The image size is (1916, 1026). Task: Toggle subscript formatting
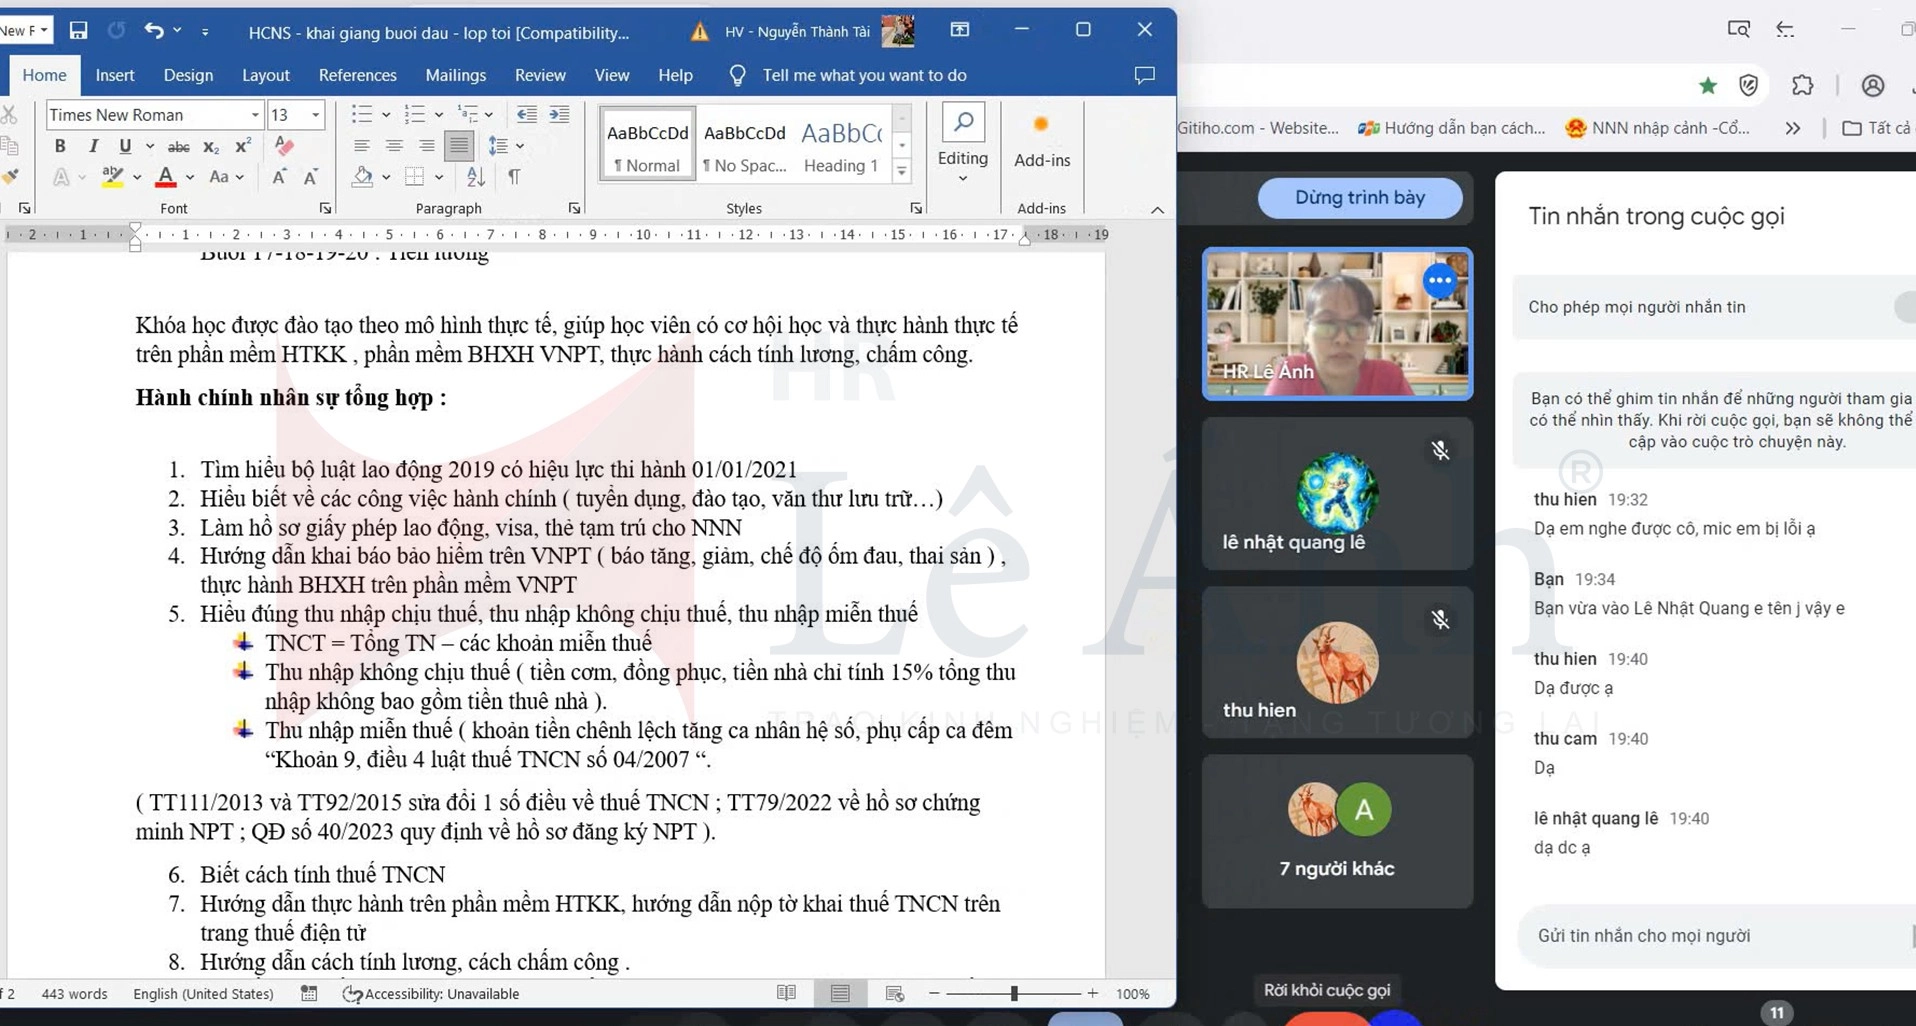click(210, 147)
